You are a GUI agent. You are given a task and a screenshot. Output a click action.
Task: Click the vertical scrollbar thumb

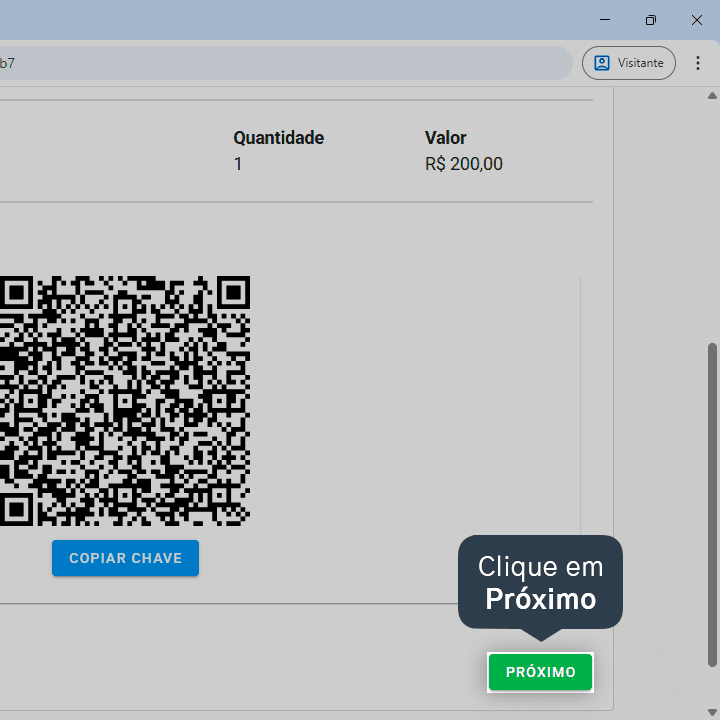pyautogui.click(x=712, y=504)
